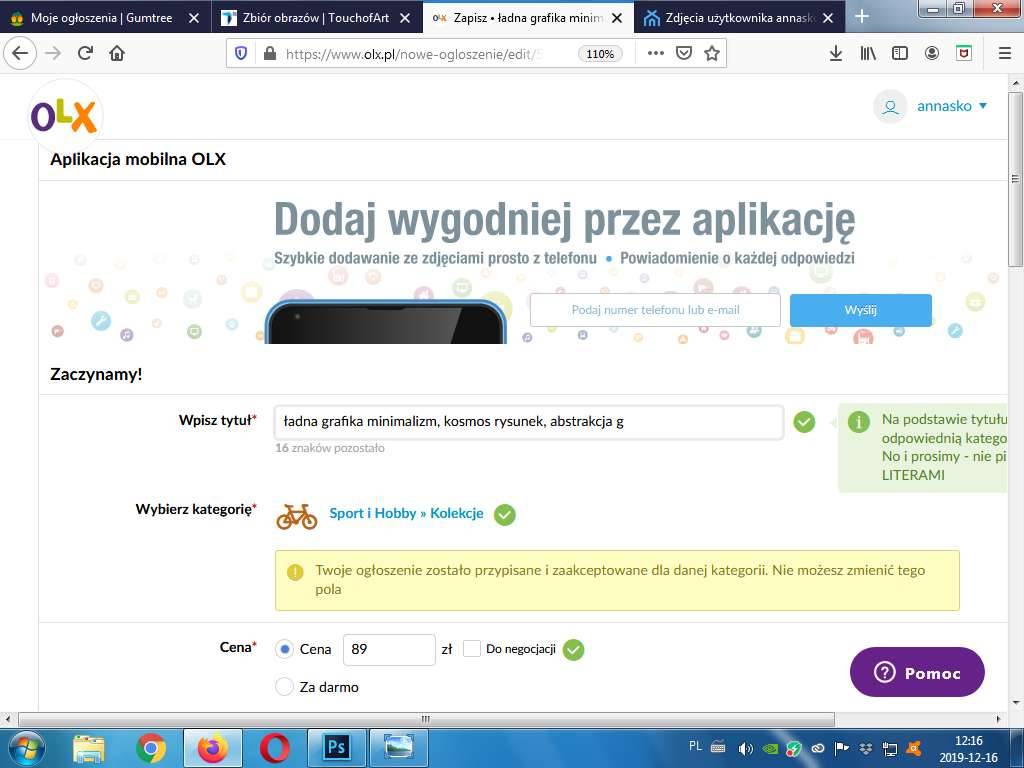The width and height of the screenshot is (1024, 768).
Task: Check the Do negocjacji checkbox
Action: [472, 649]
